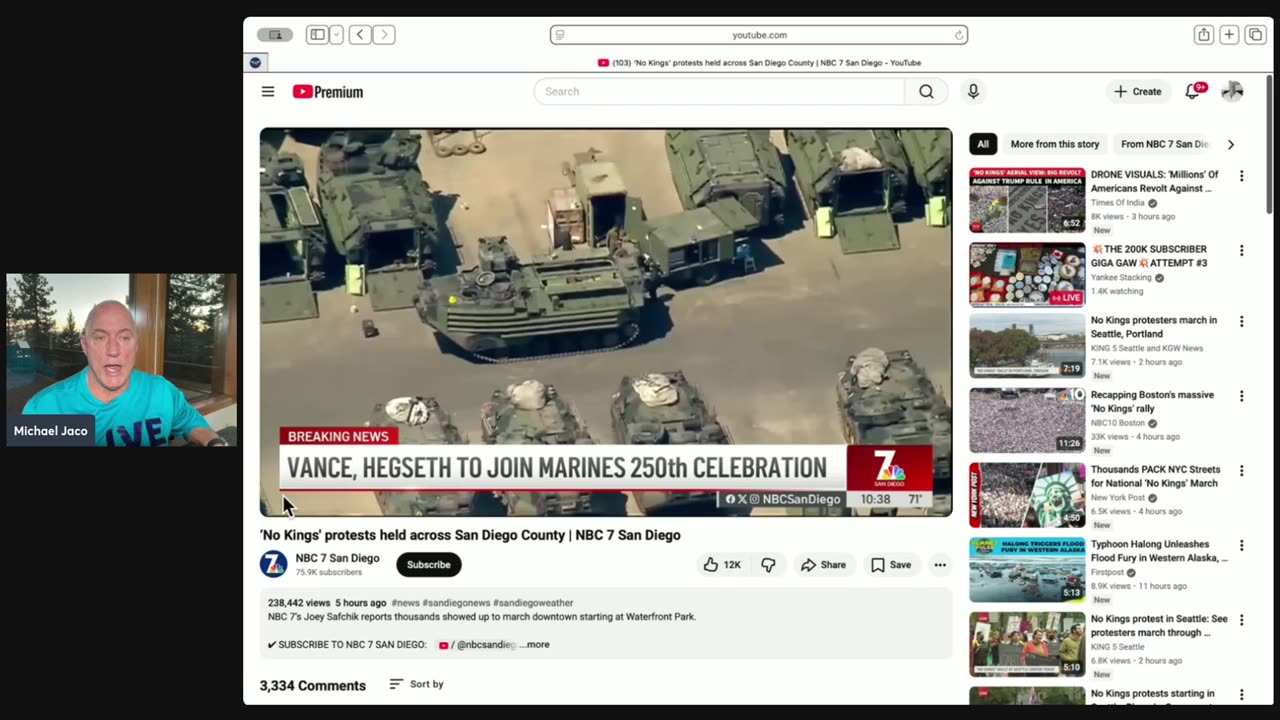
Task: Open options for Seattle, Portland video
Action: [x=1241, y=322]
